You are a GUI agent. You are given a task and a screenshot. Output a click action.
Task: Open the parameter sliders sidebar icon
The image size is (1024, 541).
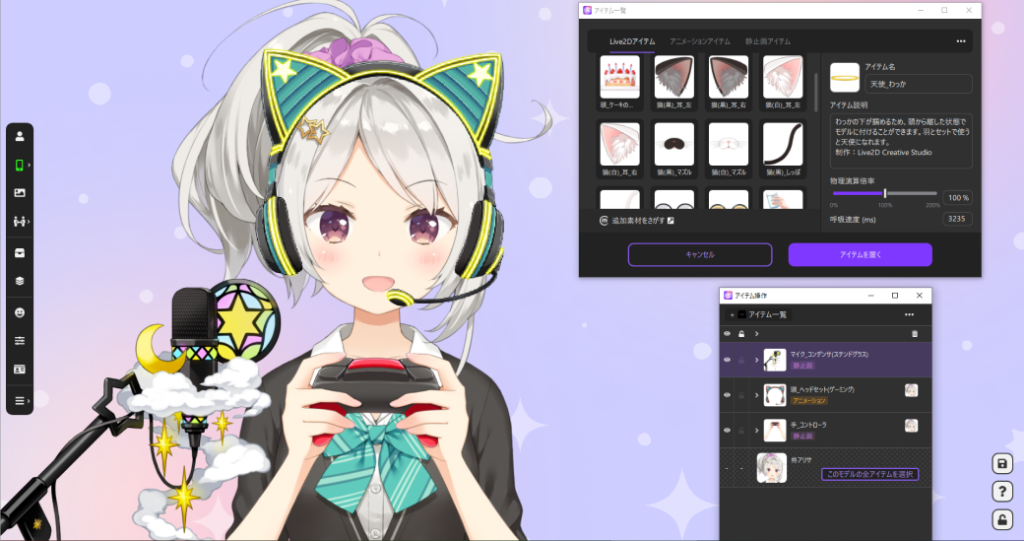pyautogui.click(x=20, y=340)
